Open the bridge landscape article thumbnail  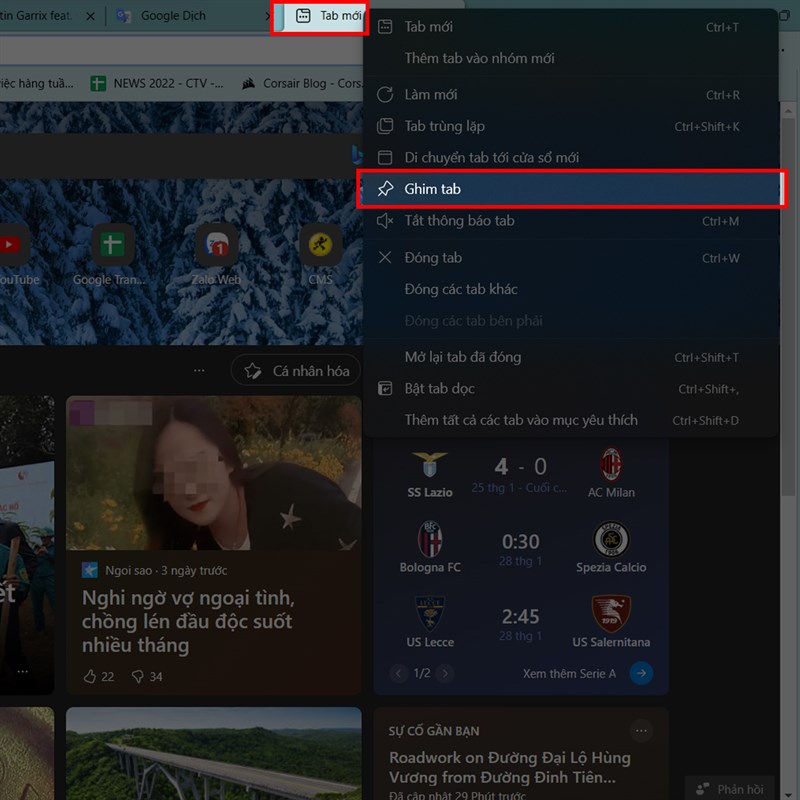tap(214, 754)
